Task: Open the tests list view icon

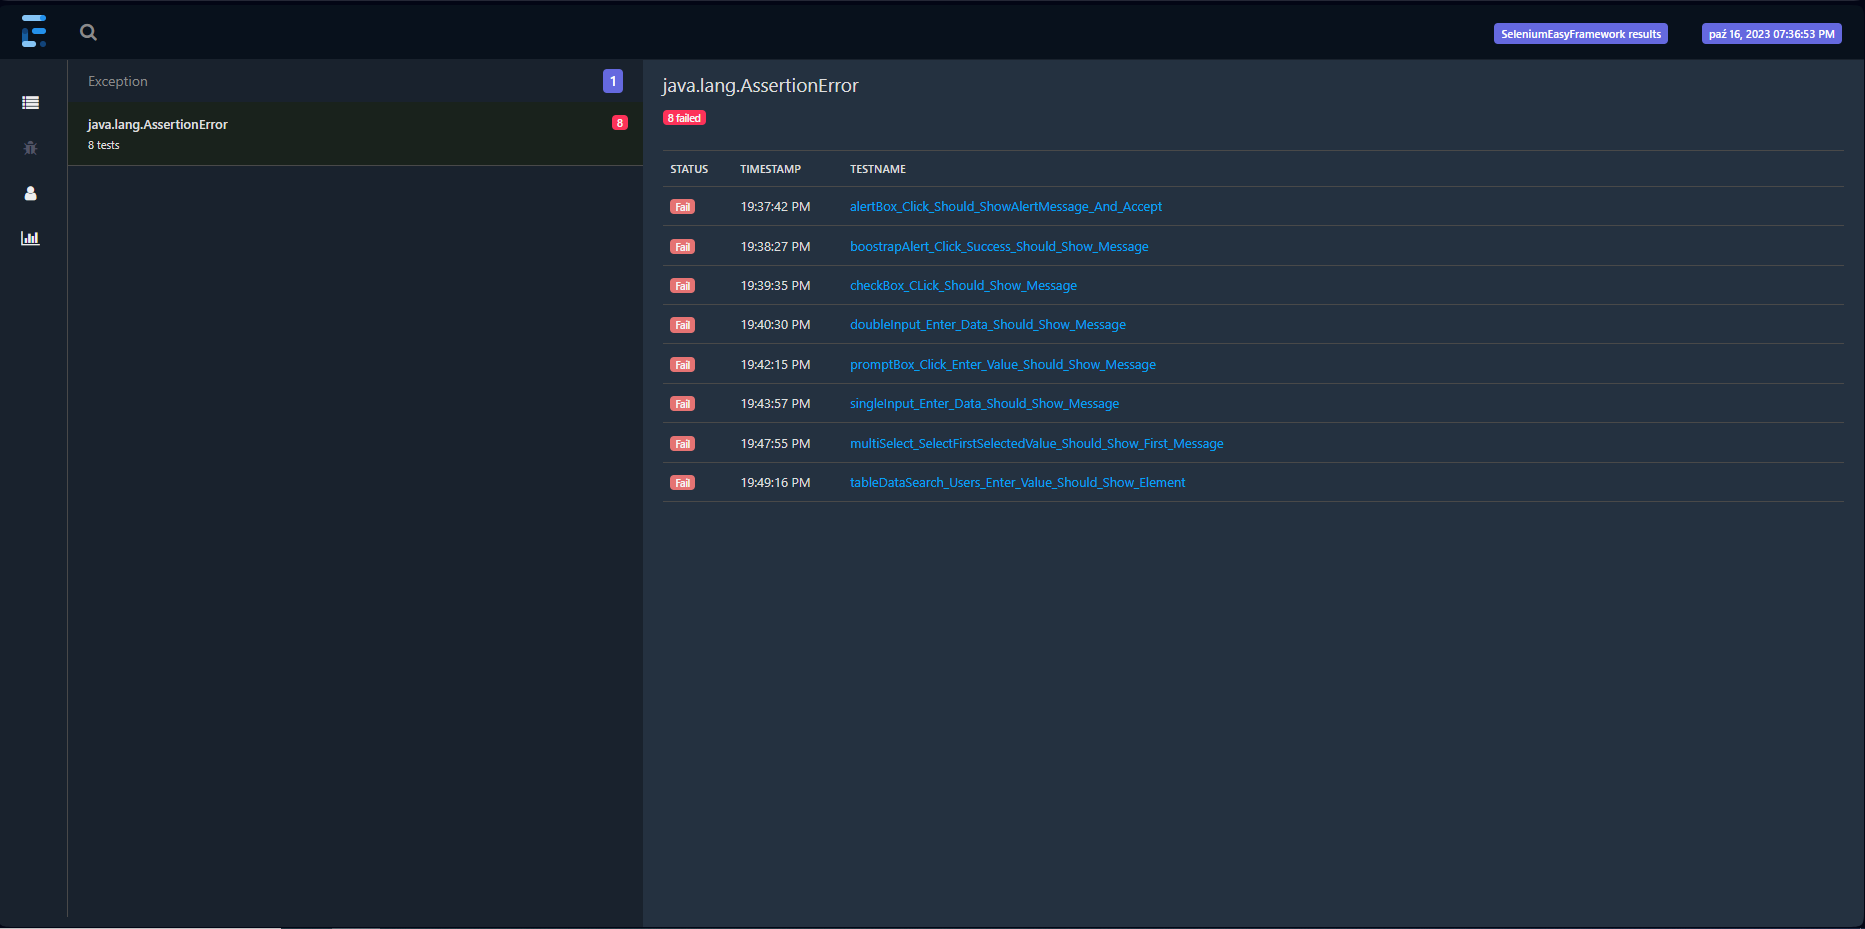Action: tap(31, 103)
